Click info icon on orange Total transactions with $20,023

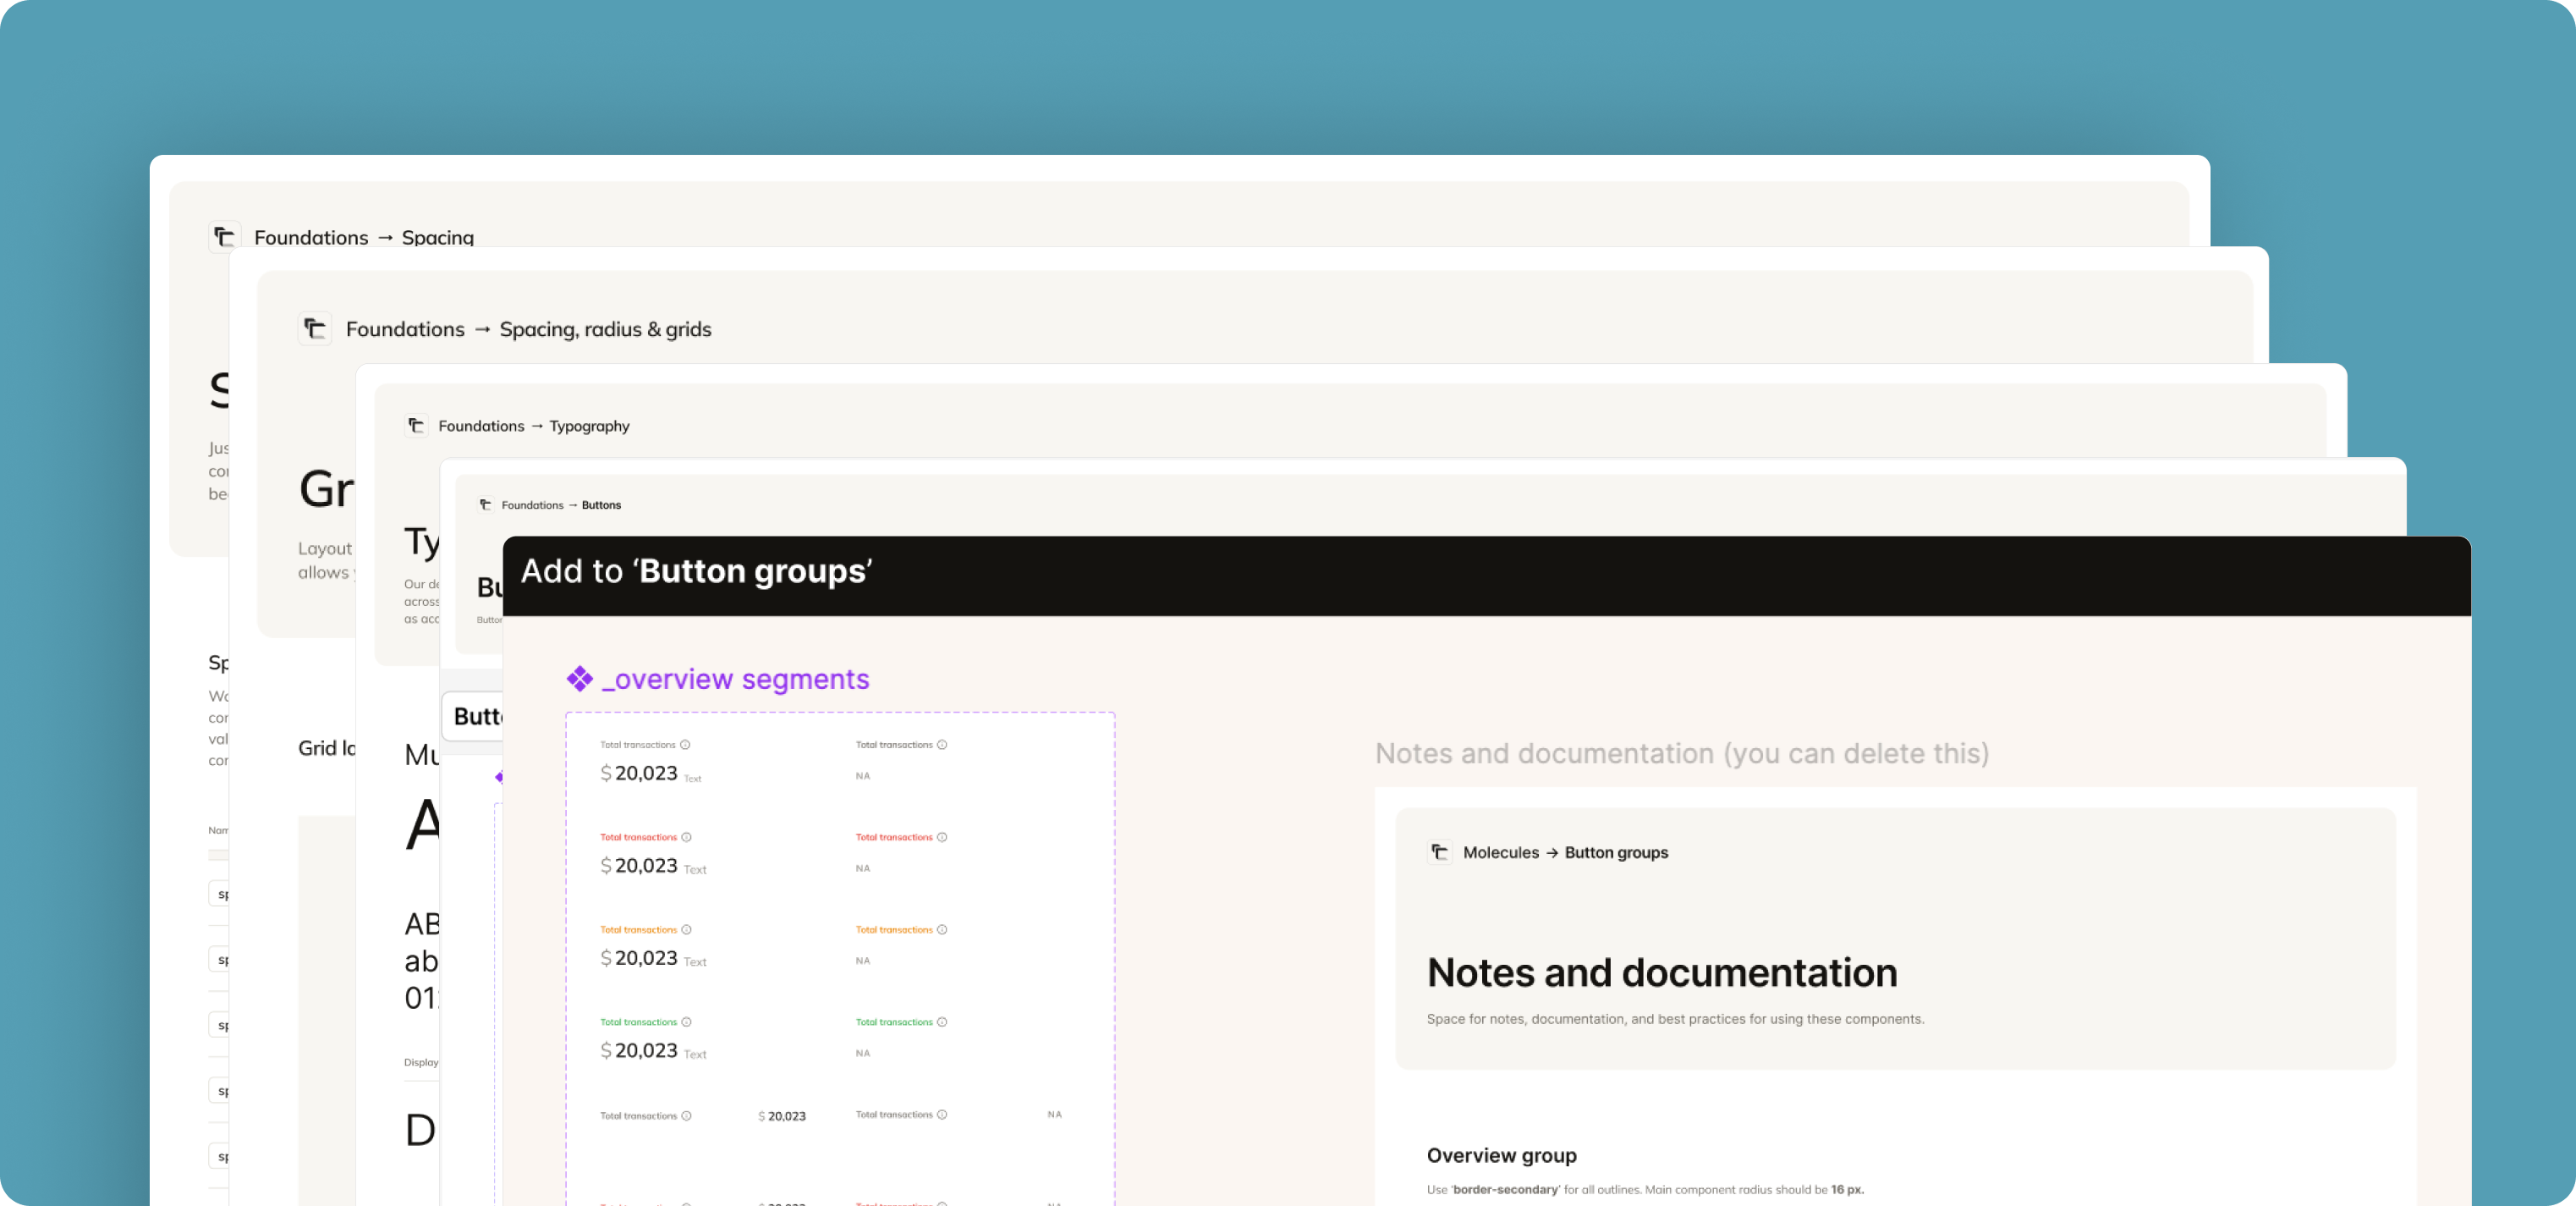[686, 930]
